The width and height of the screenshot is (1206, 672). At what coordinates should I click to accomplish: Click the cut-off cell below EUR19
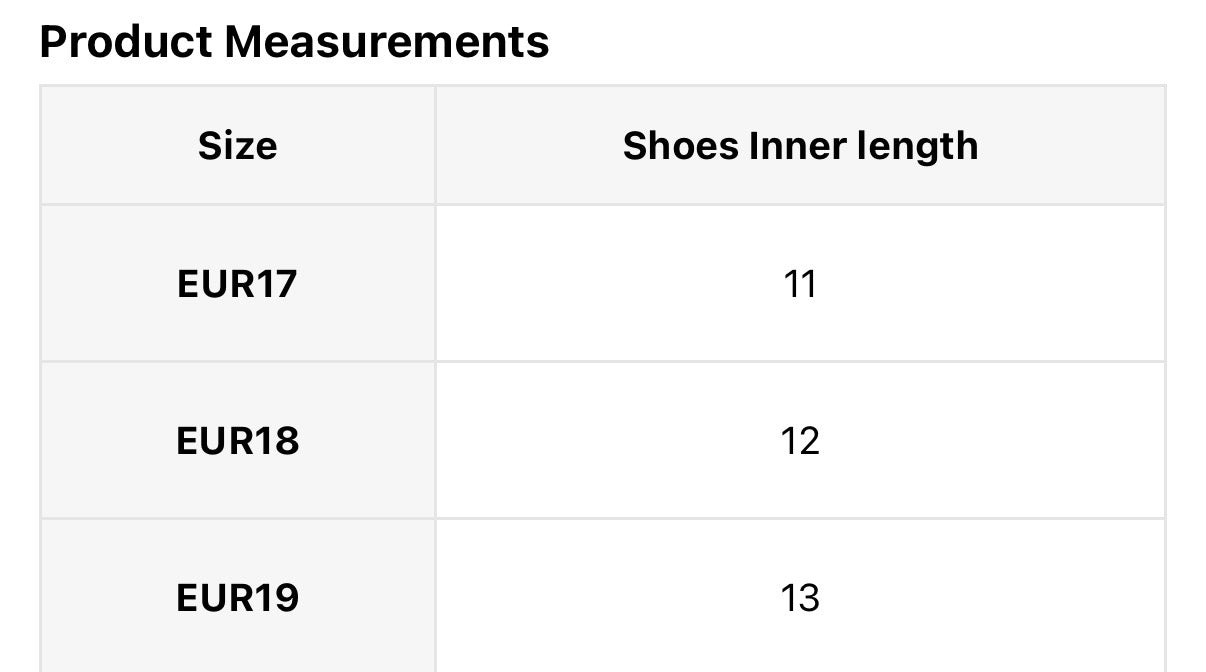point(237,666)
